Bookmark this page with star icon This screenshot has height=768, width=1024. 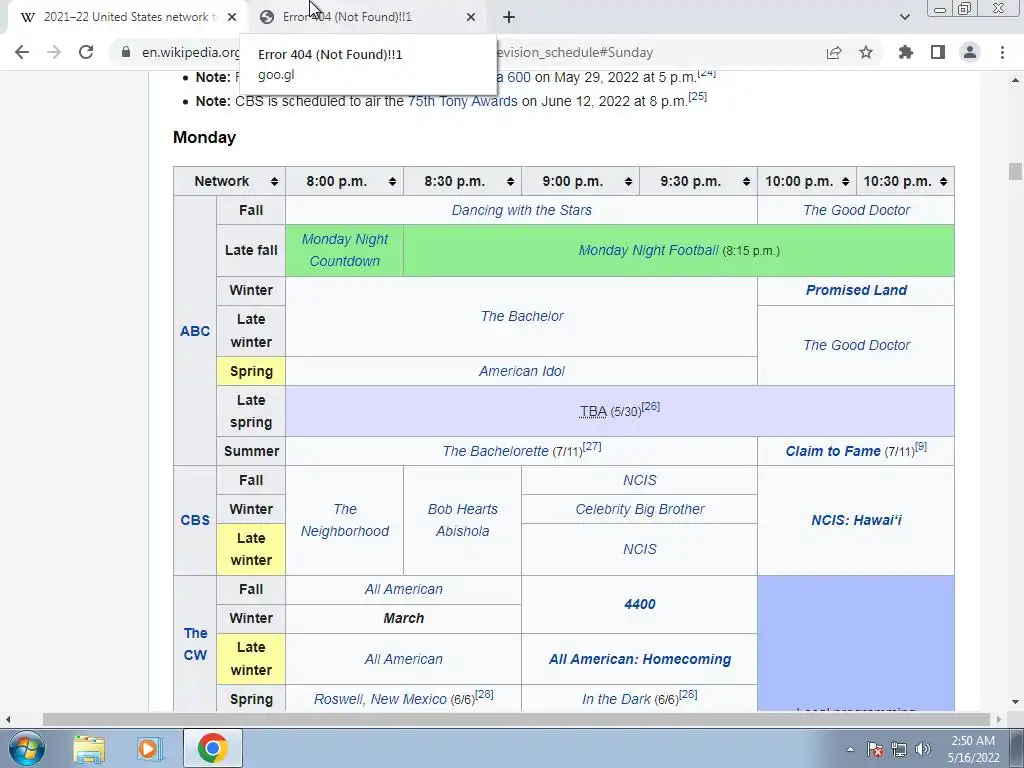(x=866, y=52)
